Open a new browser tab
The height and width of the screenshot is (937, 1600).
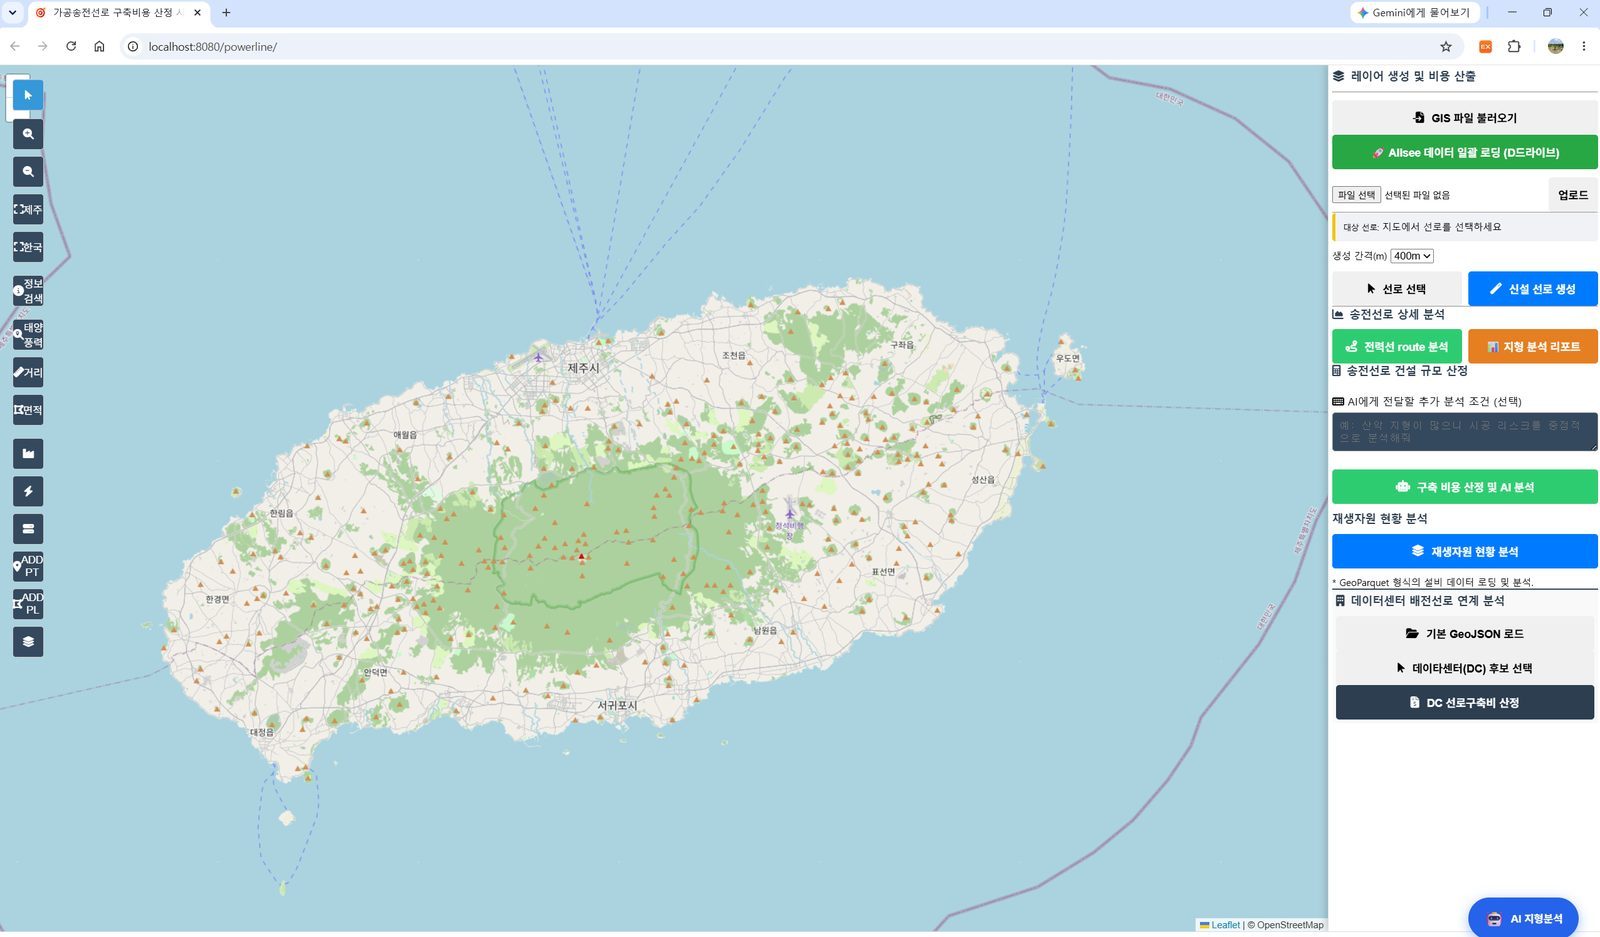point(226,13)
